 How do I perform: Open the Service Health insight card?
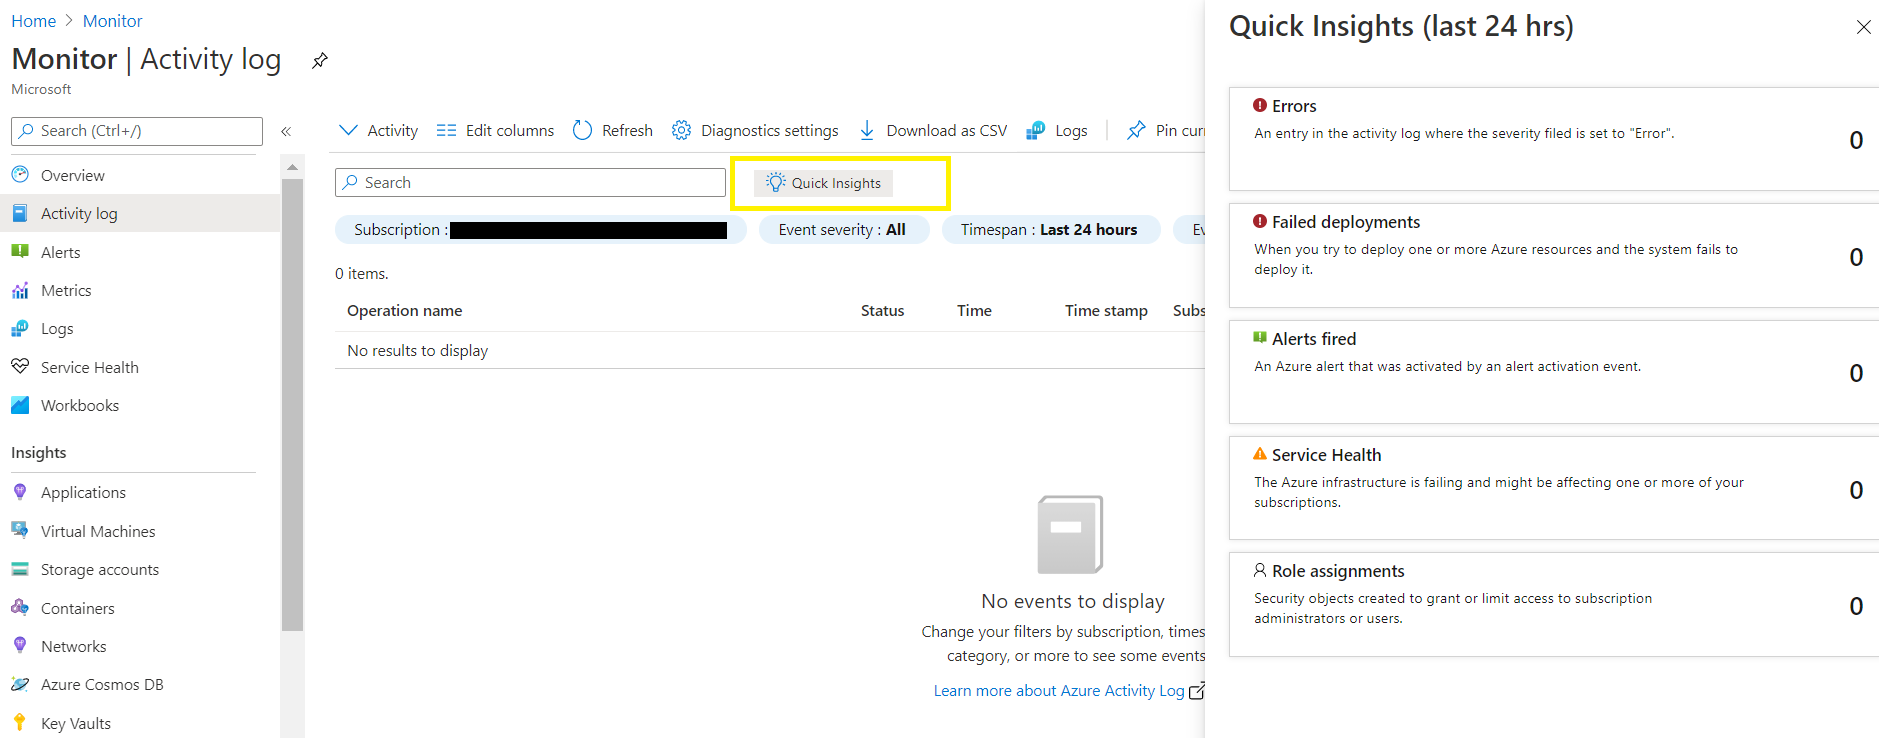pyautogui.click(x=1553, y=488)
